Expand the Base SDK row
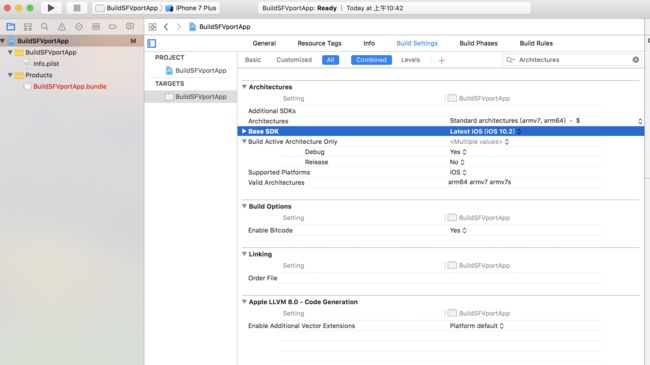The width and height of the screenshot is (650, 365). pyautogui.click(x=244, y=131)
